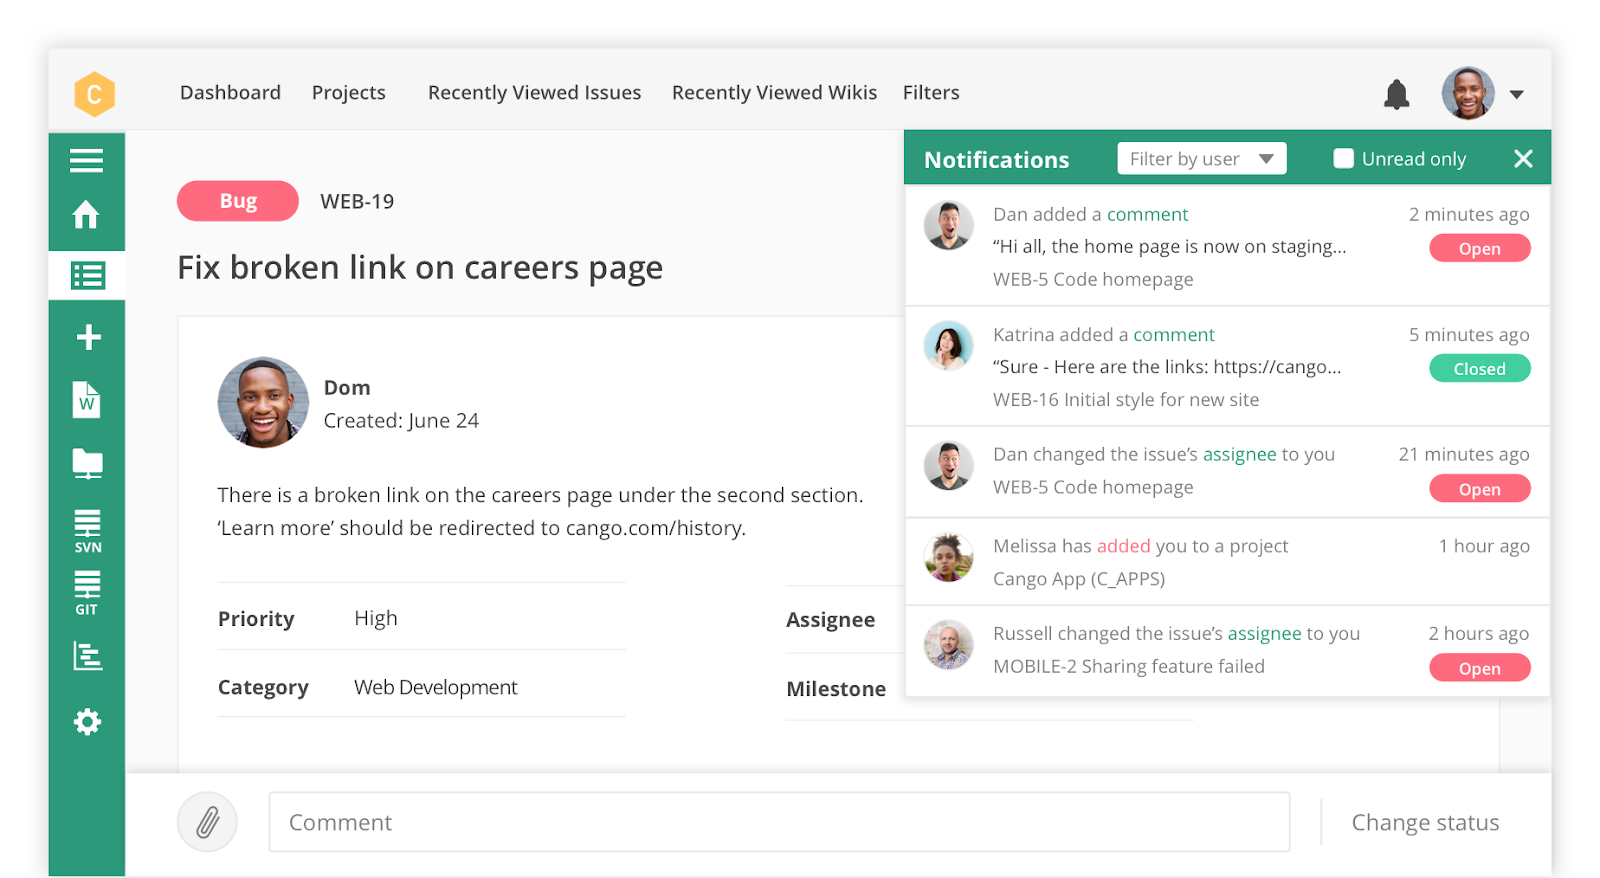This screenshot has width=1600, height=878.
Task: Expand the Filter by user dropdown
Action: pyautogui.click(x=1201, y=159)
